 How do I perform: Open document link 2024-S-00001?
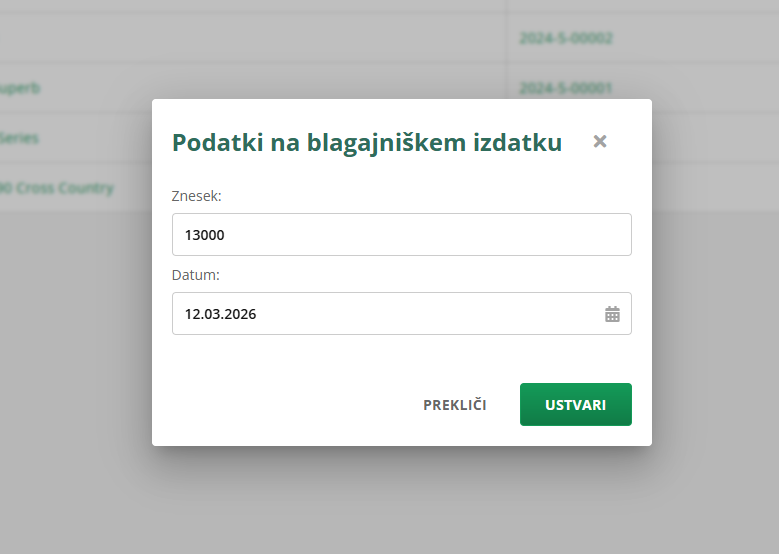pyautogui.click(x=566, y=88)
